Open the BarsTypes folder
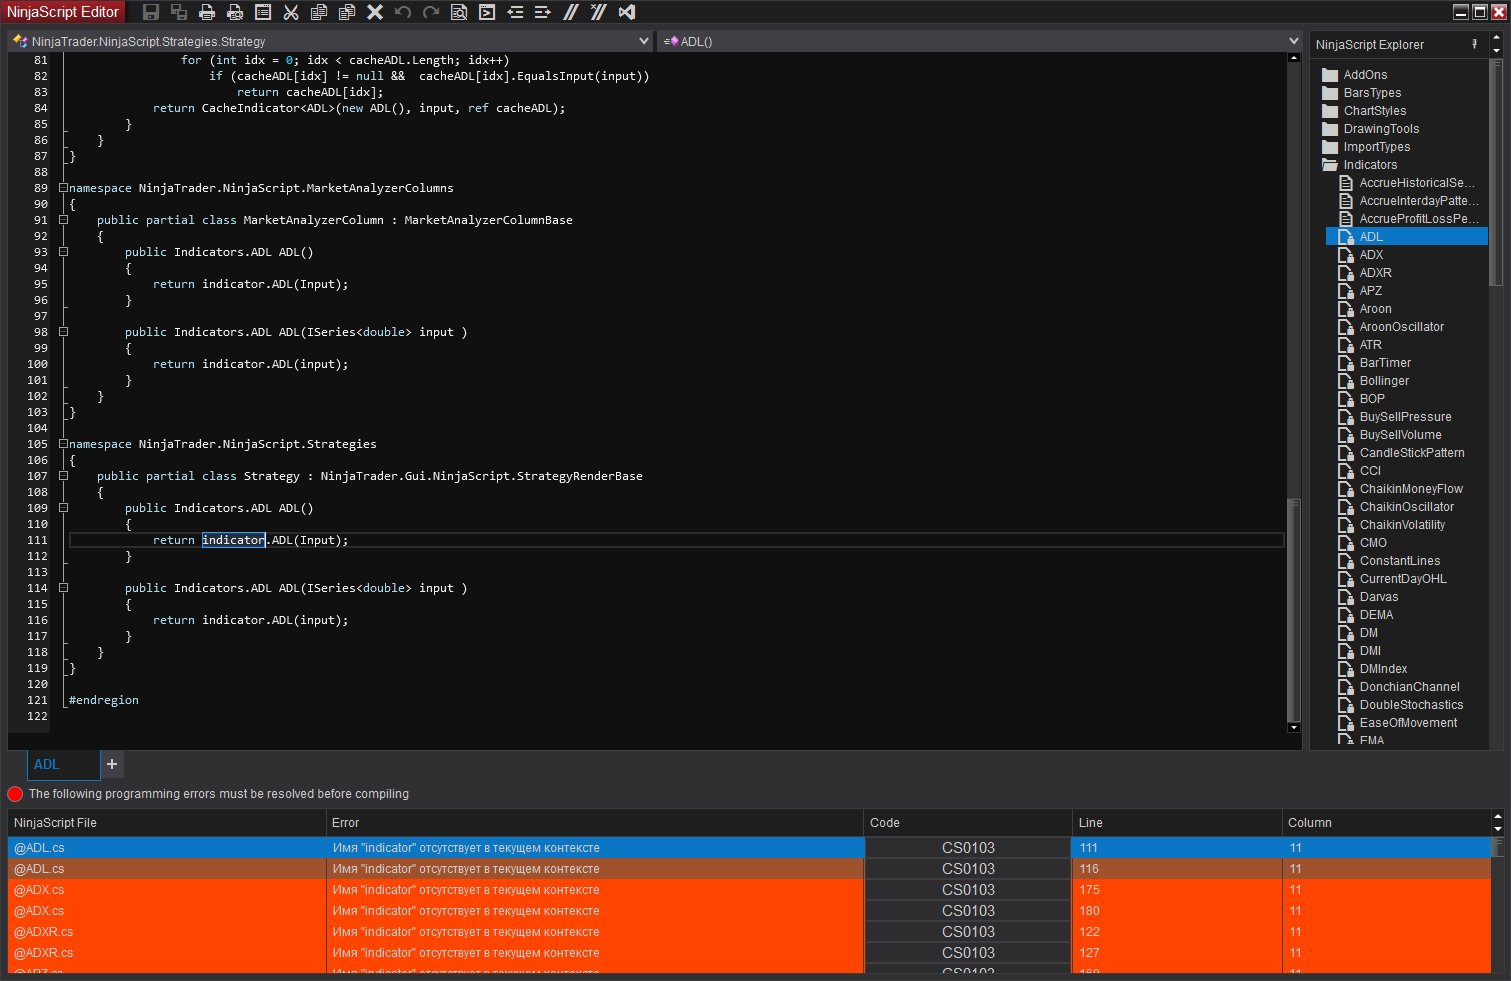The height and width of the screenshot is (981, 1511). 1362,93
